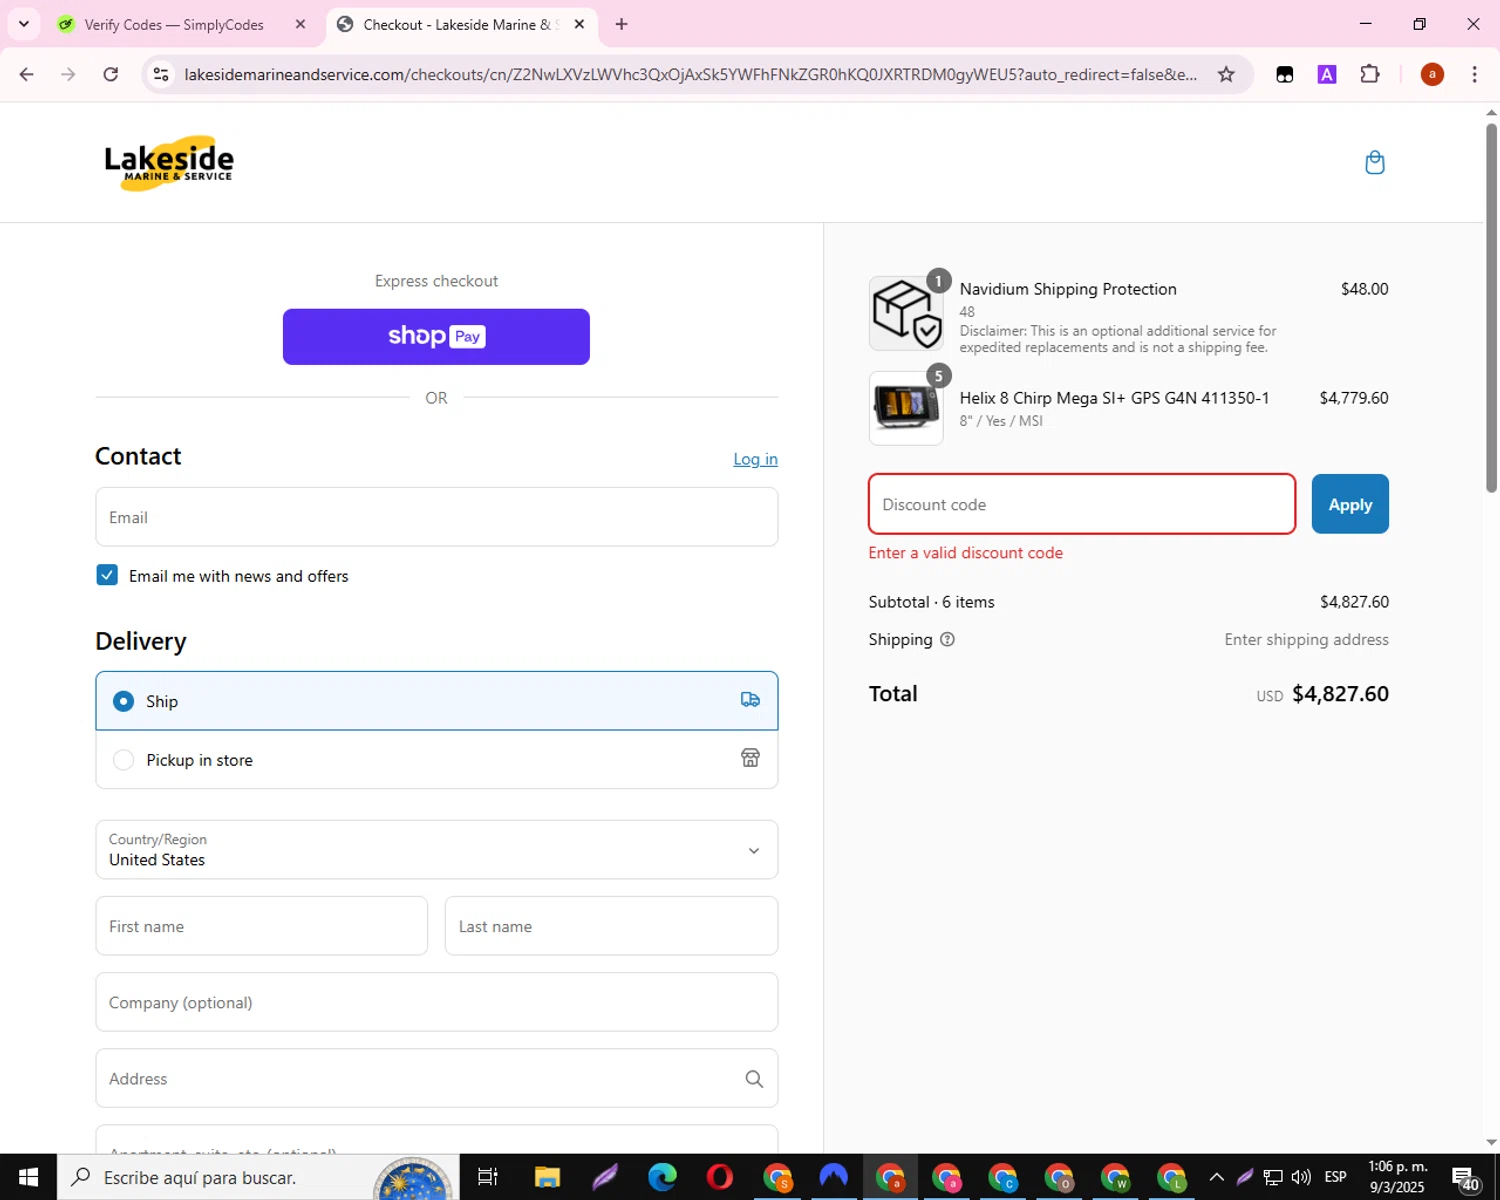
Task: Click the 'Enter a valid discount code' message
Action: (965, 553)
